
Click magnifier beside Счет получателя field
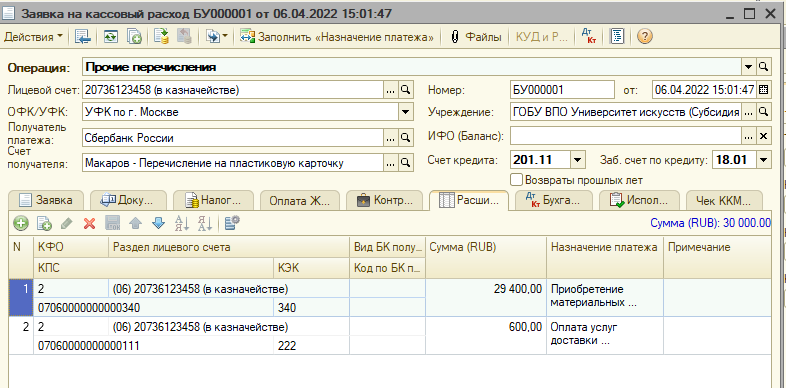point(406,162)
